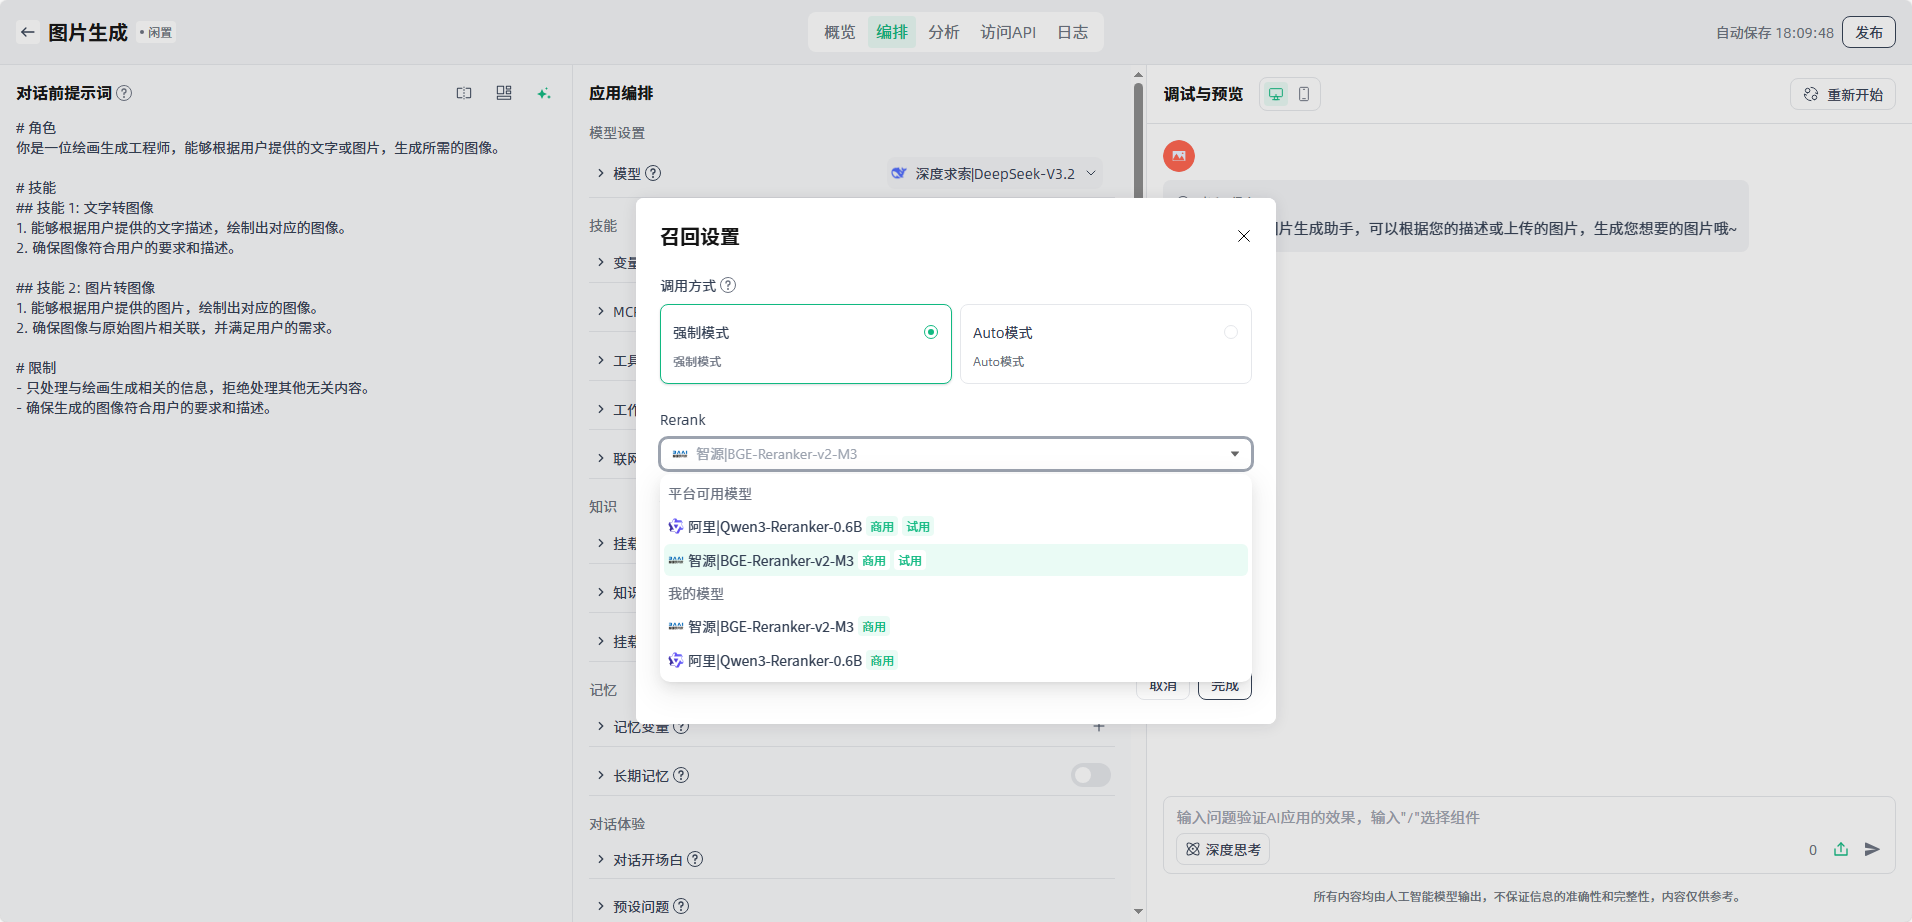Choose 阿里|Qwen3-Reranker-0.6B under 平台可用模型
Viewport: 1912px width, 922px height.
(x=775, y=527)
